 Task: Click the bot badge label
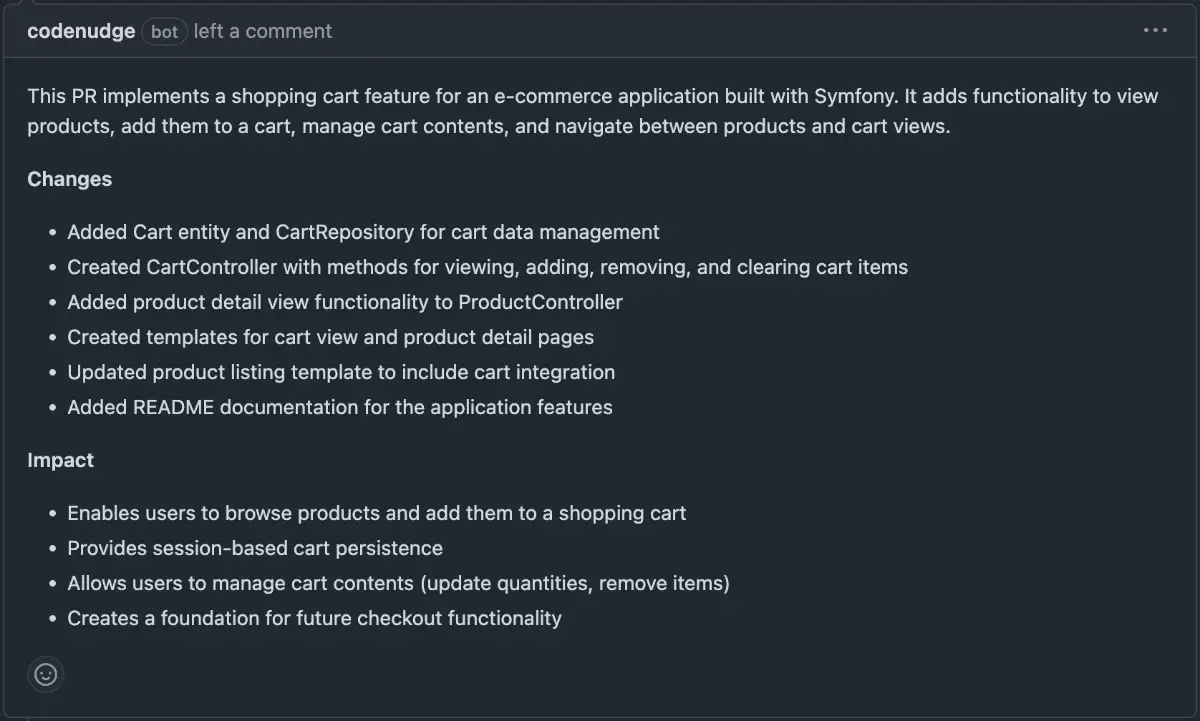[x=165, y=32]
